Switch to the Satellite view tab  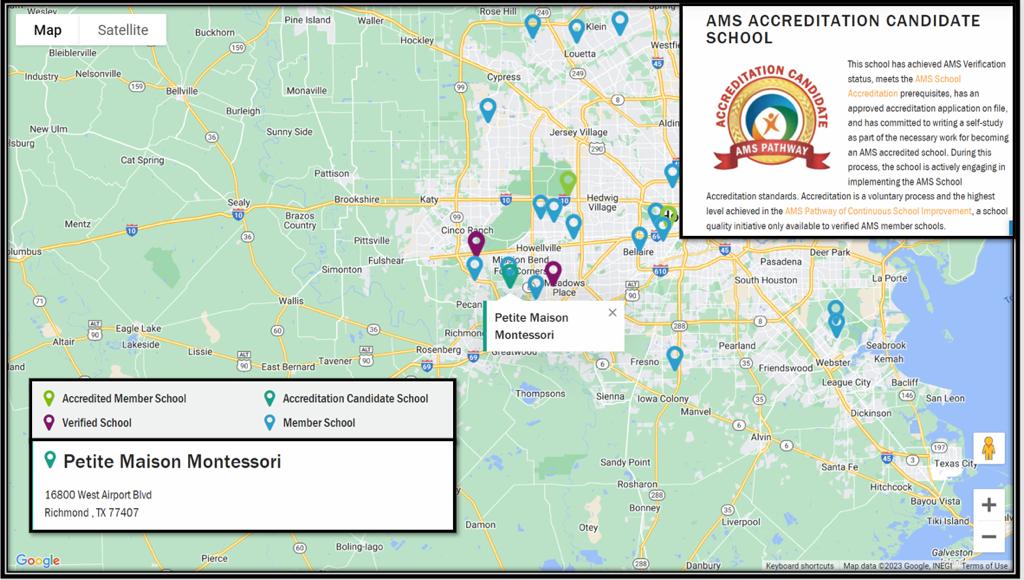pyautogui.click(x=123, y=30)
